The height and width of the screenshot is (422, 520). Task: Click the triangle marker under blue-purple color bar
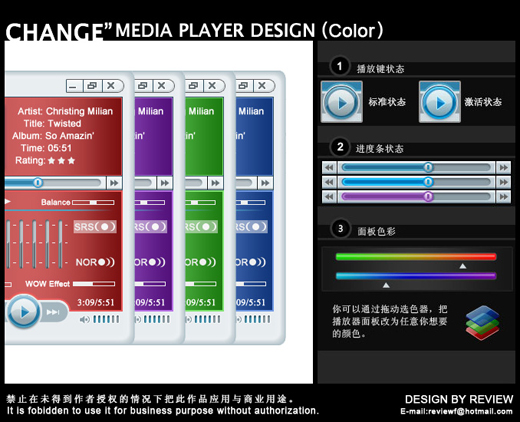click(x=386, y=285)
